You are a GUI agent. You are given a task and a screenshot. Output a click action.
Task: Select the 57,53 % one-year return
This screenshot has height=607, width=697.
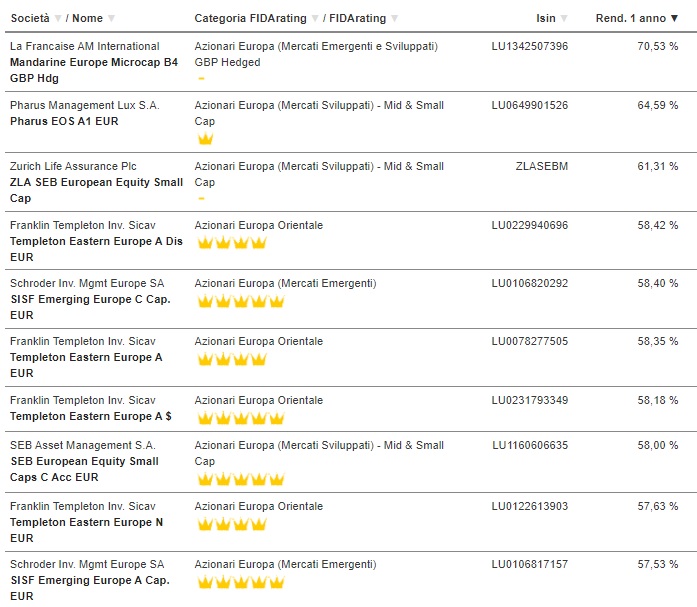[658, 564]
